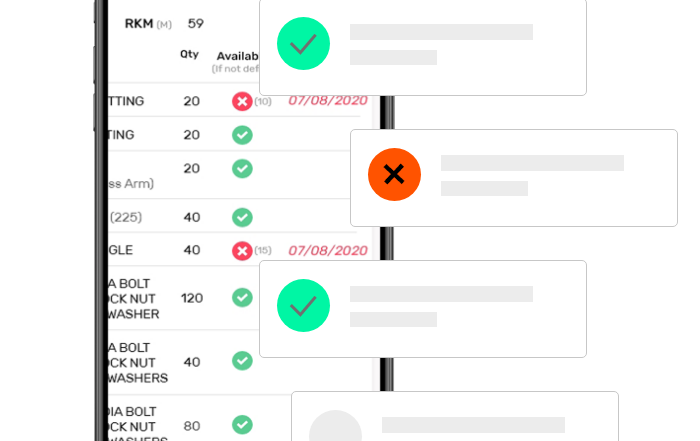The width and height of the screenshot is (700, 441).
Task: Click red unavailable icon in TTING row
Action: click(x=242, y=101)
